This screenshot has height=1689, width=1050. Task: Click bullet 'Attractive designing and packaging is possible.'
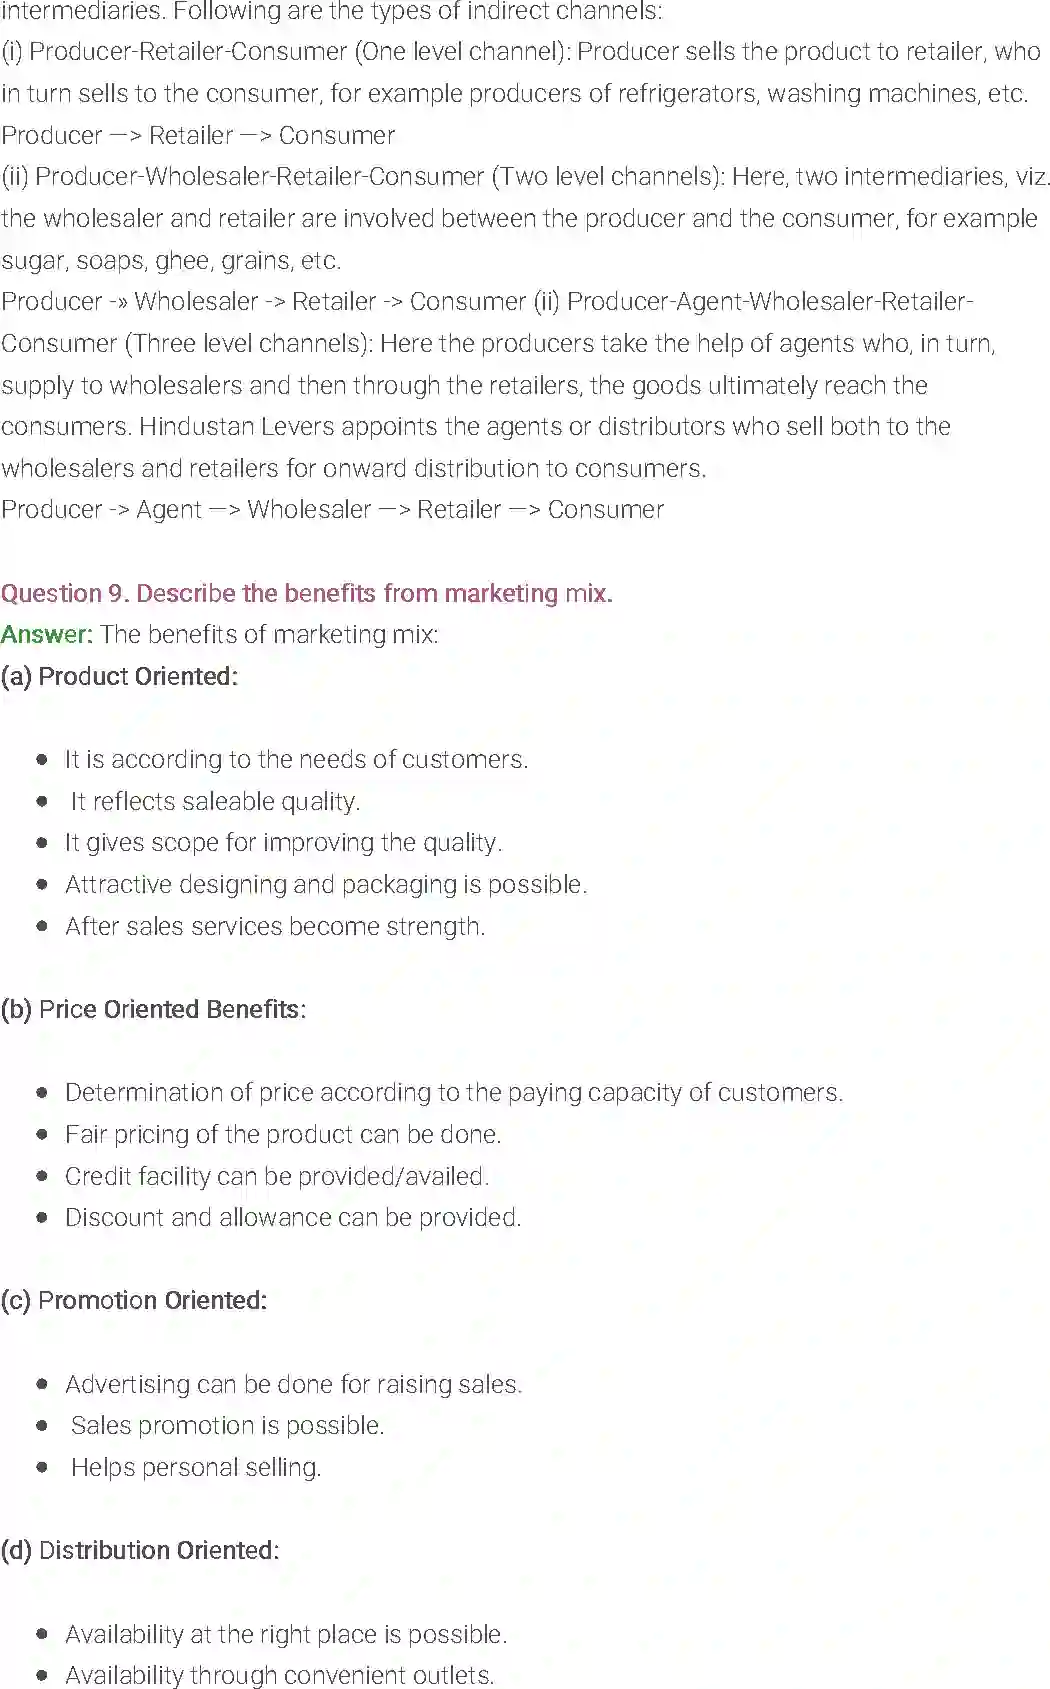point(326,885)
